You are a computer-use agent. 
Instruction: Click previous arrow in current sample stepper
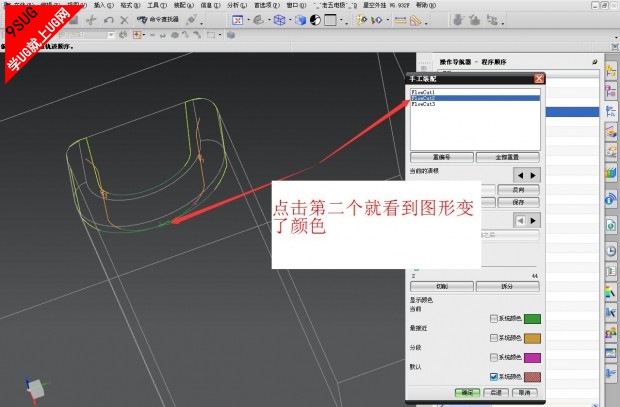pyautogui.click(x=520, y=175)
